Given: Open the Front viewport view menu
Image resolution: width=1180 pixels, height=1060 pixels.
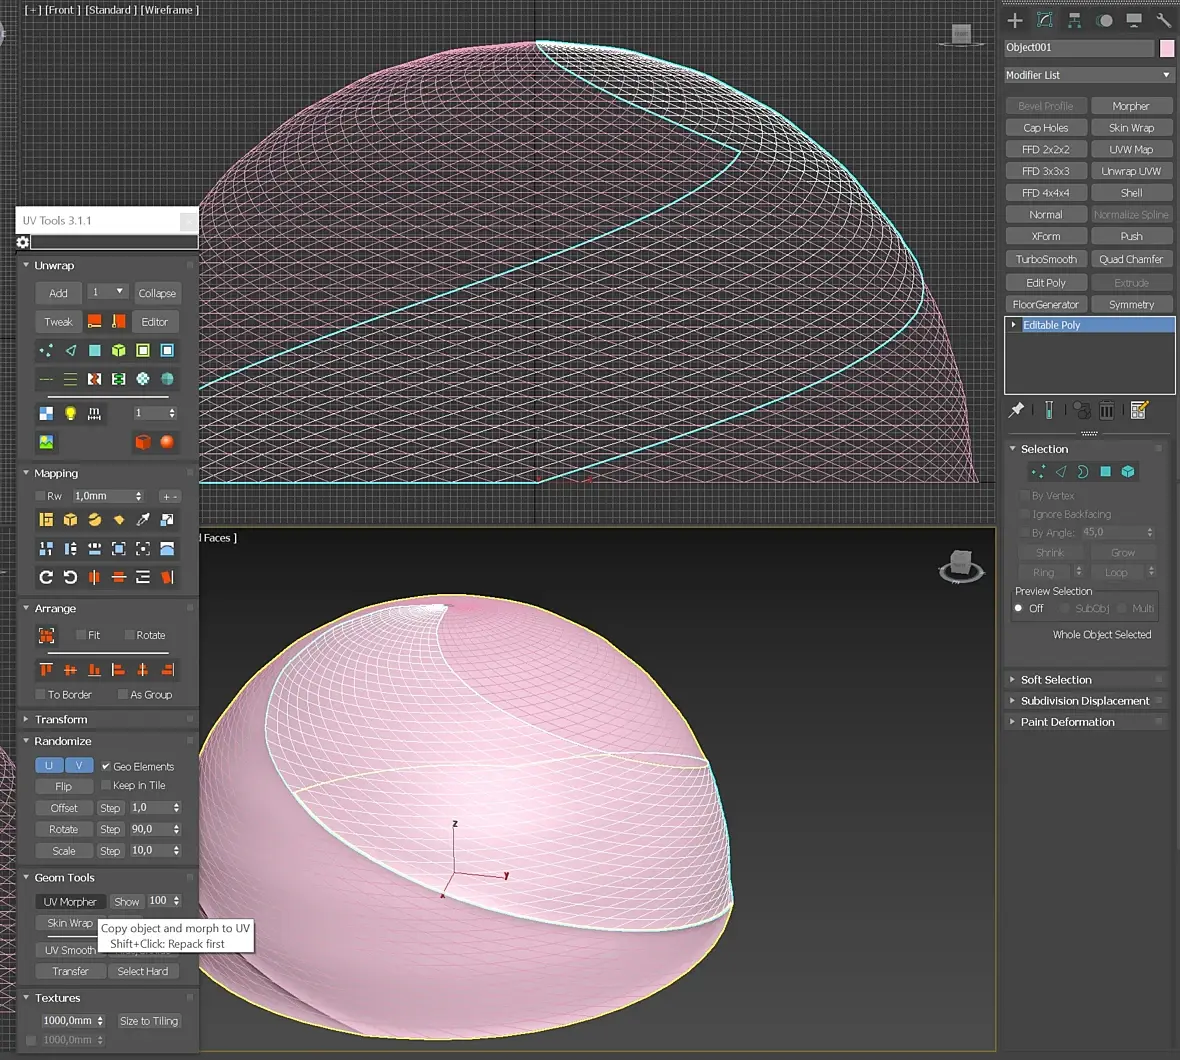Looking at the screenshot, I should [x=61, y=10].
